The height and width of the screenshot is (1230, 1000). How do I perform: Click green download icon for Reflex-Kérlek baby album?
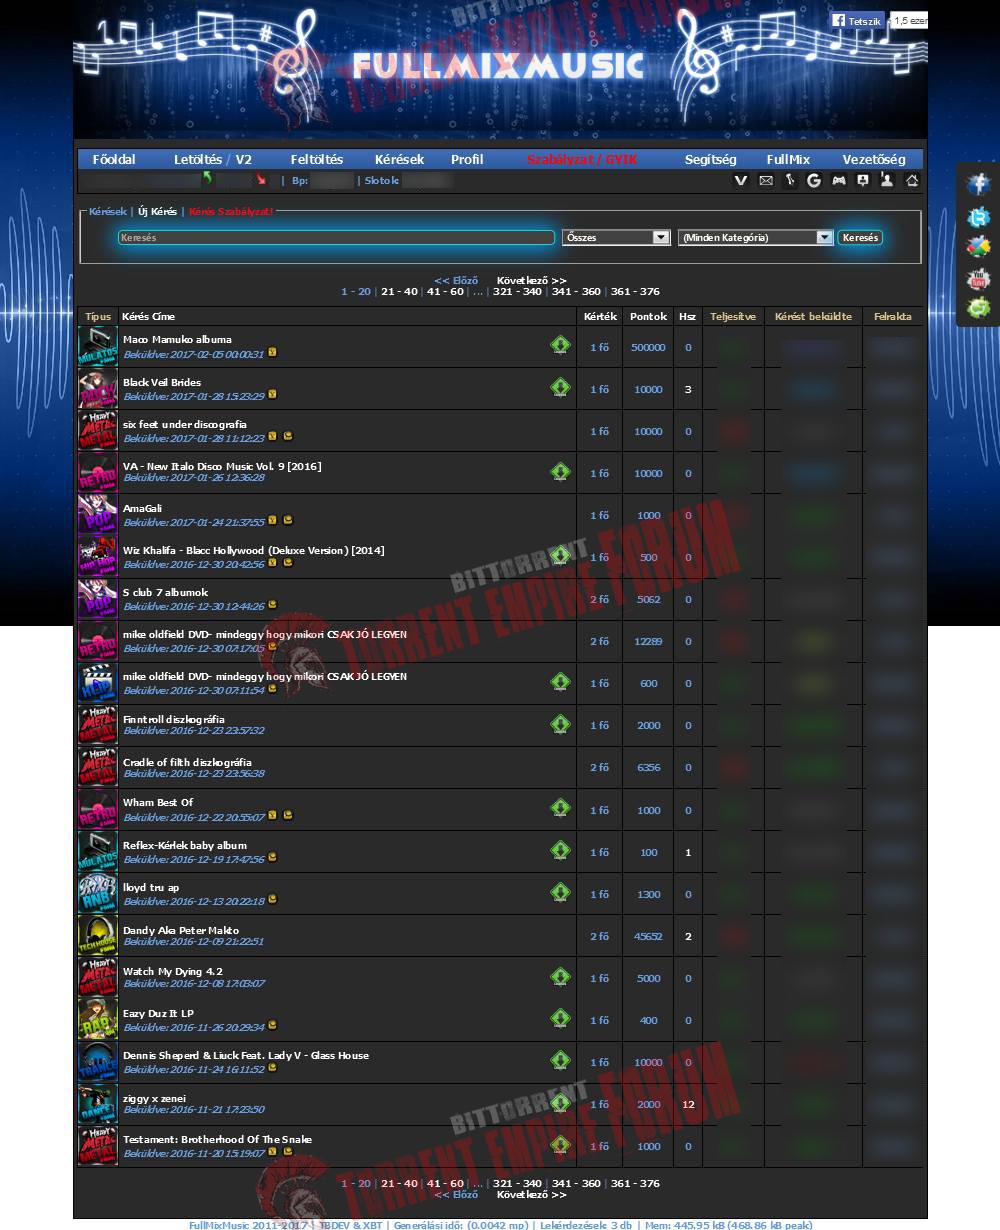[x=560, y=850]
